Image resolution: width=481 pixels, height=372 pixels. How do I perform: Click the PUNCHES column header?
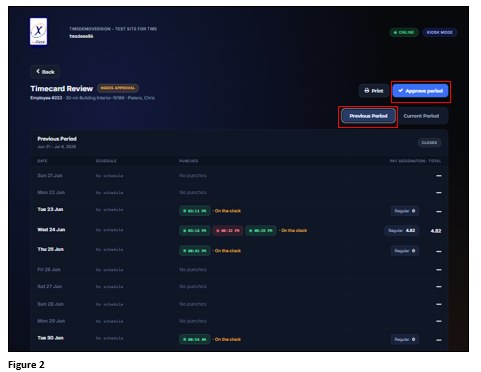189,161
